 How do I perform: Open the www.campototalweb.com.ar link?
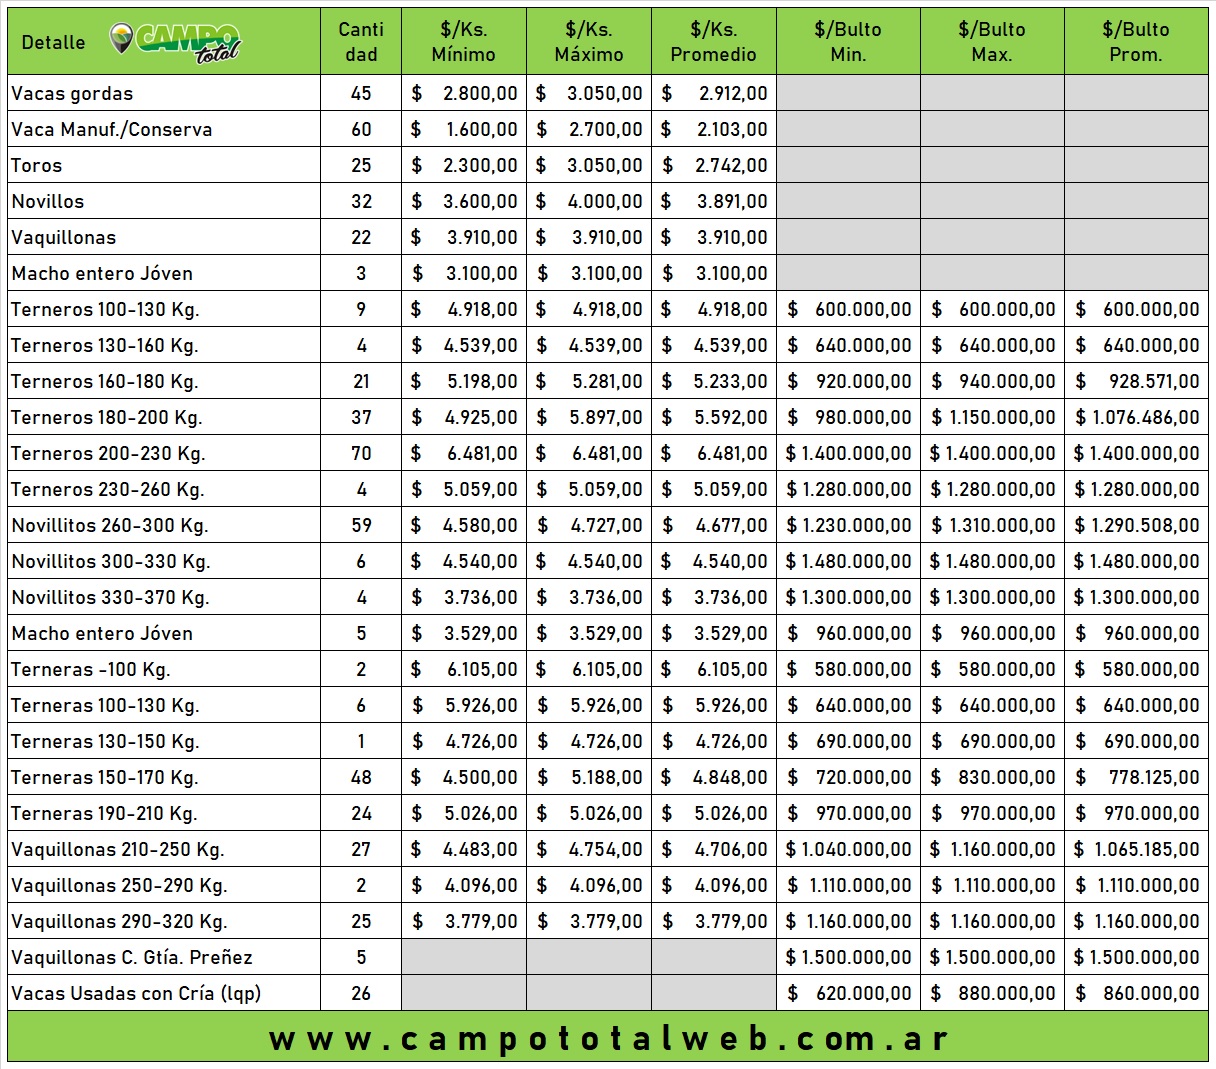pos(608,1038)
